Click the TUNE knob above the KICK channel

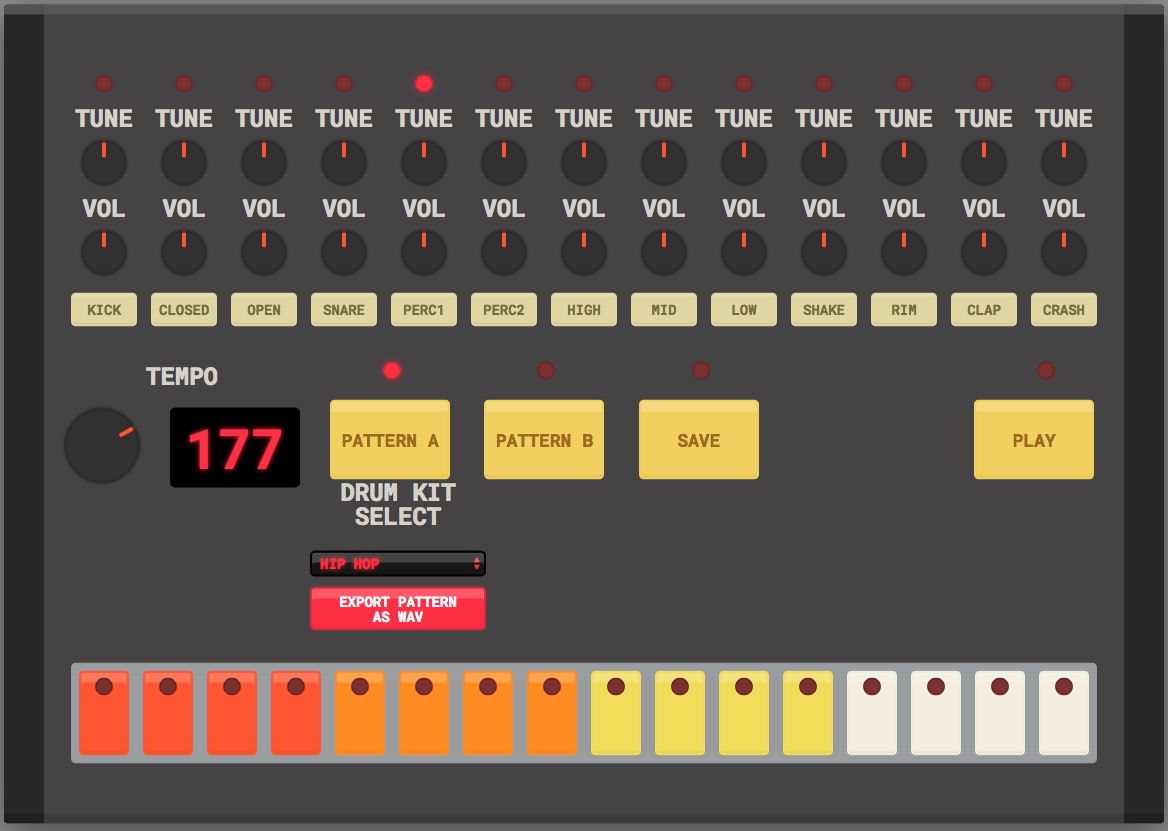104,161
